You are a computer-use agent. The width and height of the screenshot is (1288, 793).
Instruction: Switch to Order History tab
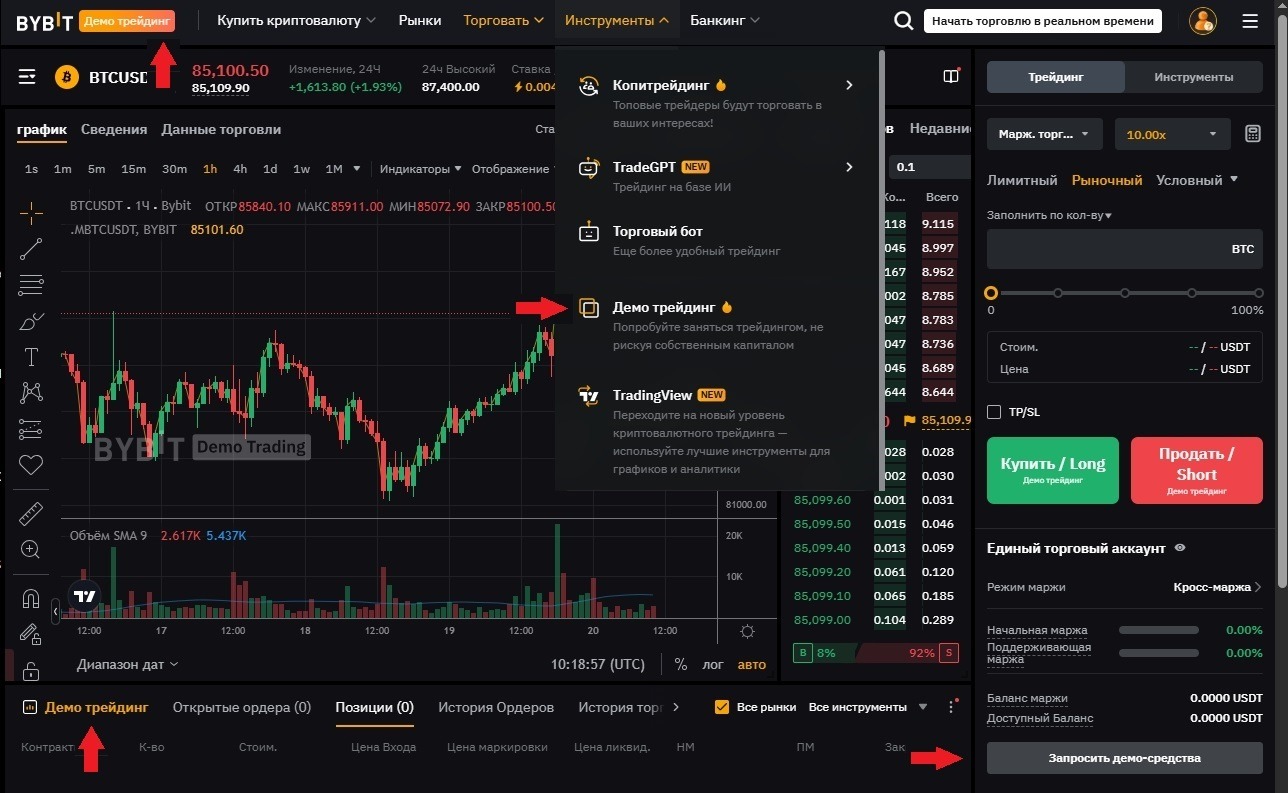(x=496, y=707)
